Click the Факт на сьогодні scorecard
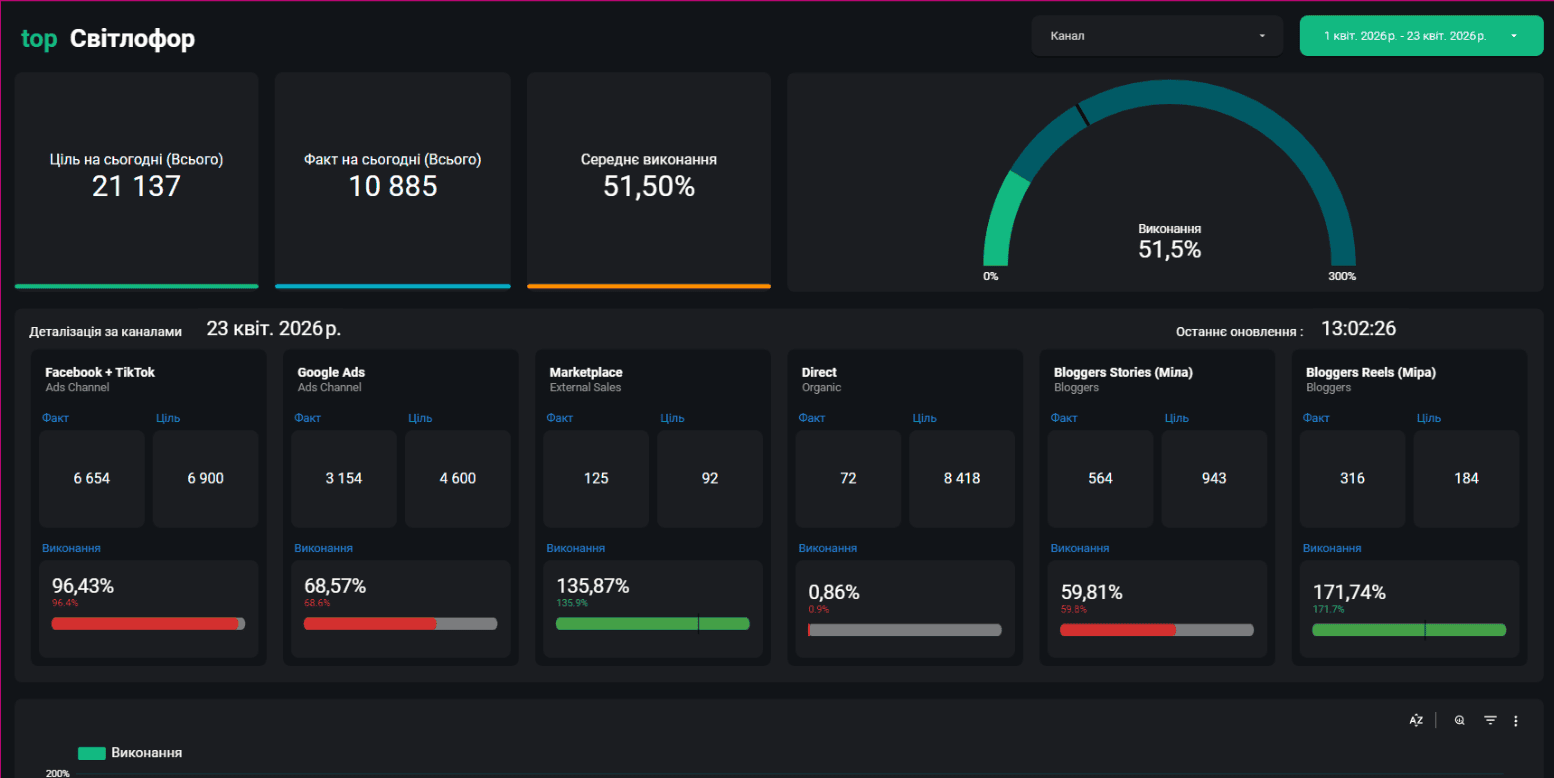This screenshot has width=1554, height=778. 393,180
